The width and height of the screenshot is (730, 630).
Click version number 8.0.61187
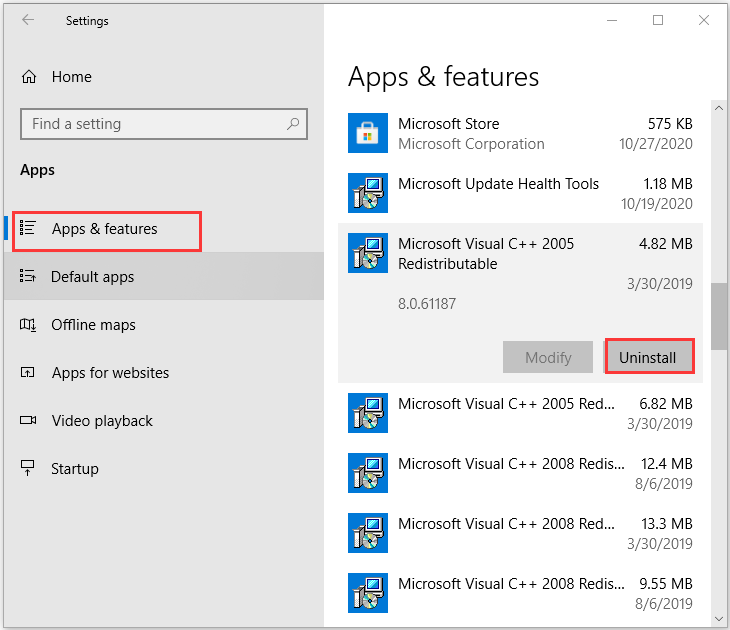pos(426,304)
